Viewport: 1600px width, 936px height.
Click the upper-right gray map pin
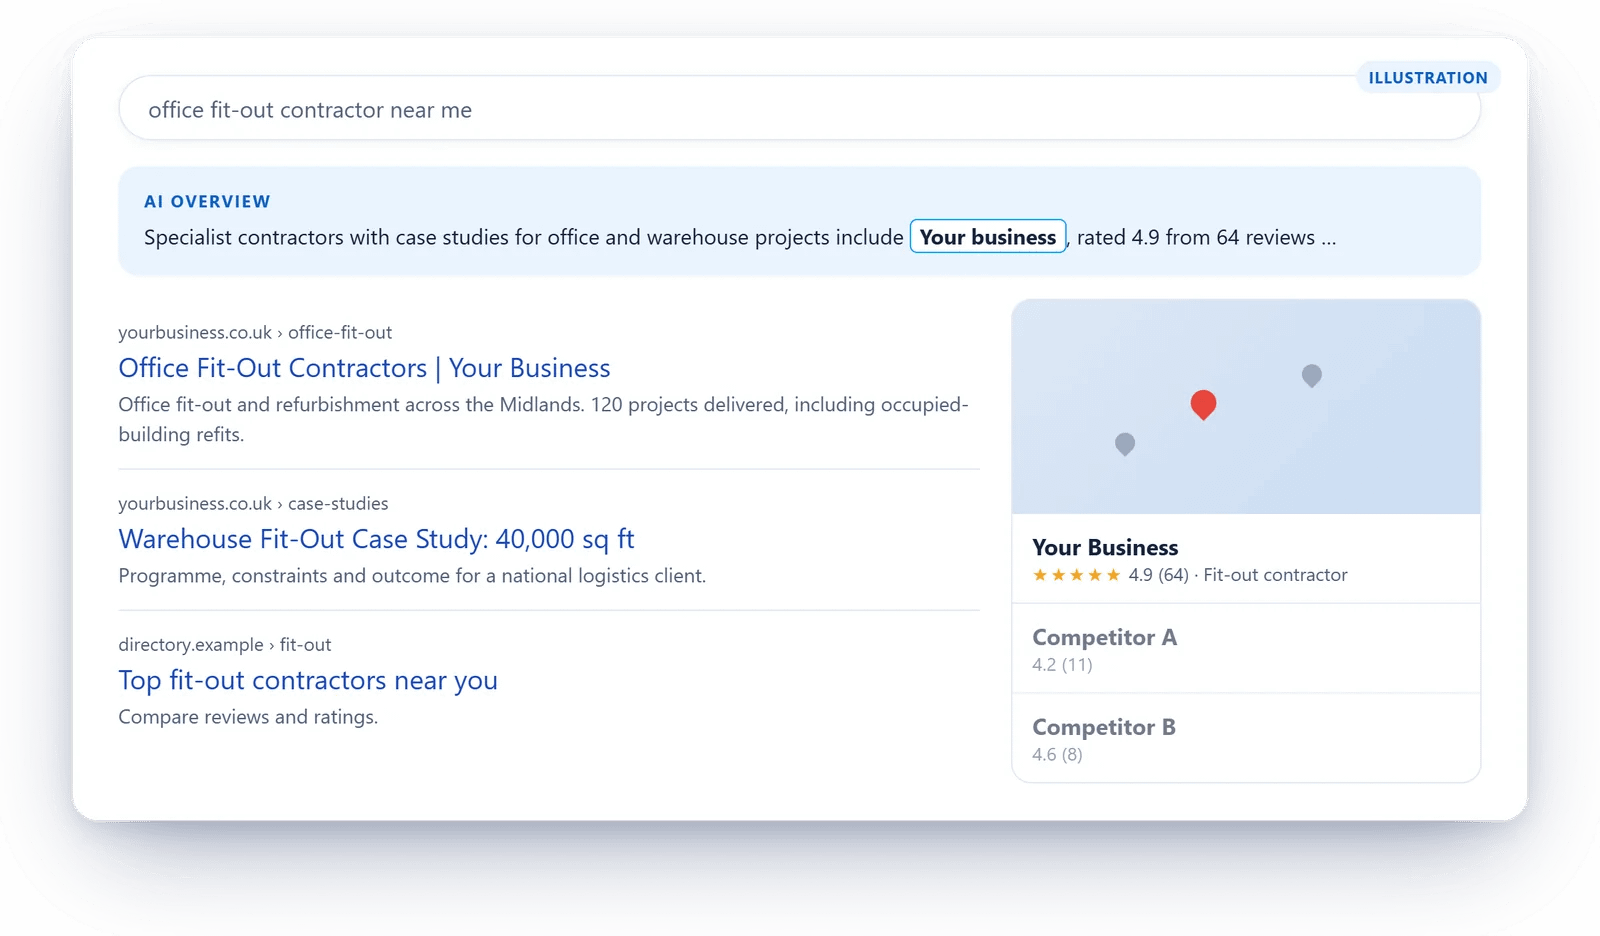tap(1312, 375)
